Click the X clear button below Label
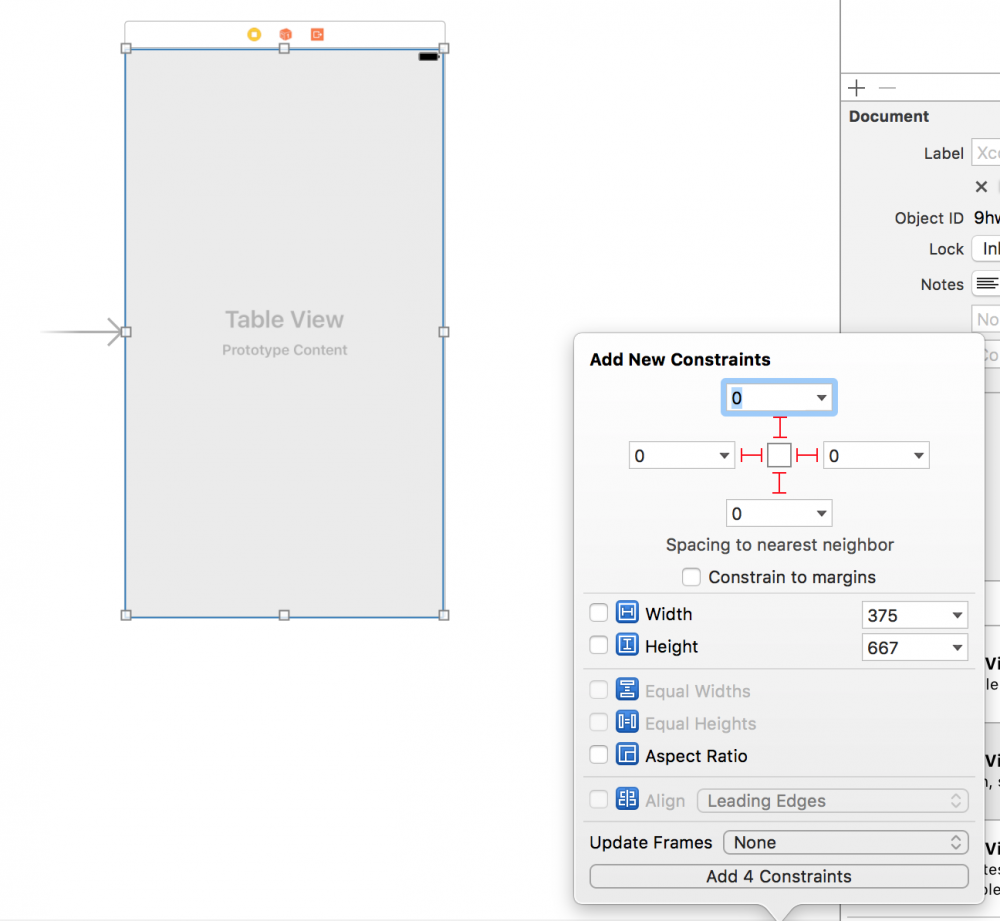This screenshot has width=1000, height=921. coord(981,186)
